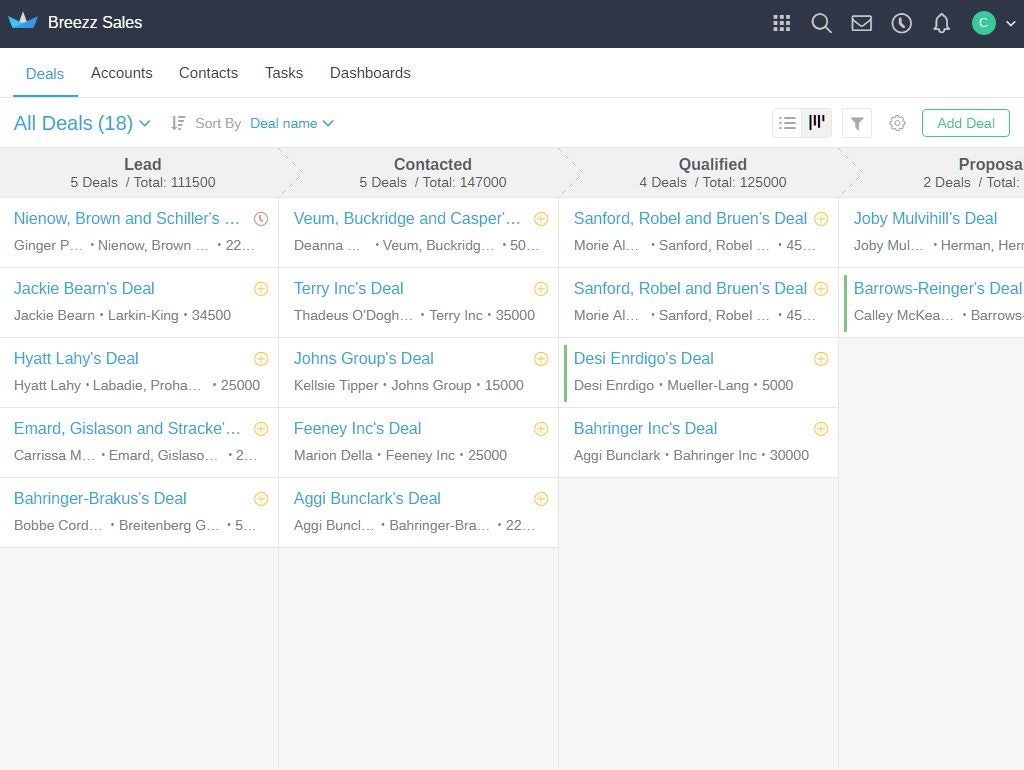Open the Dashboards tab
Image resolution: width=1024 pixels, height=770 pixels.
tap(370, 73)
